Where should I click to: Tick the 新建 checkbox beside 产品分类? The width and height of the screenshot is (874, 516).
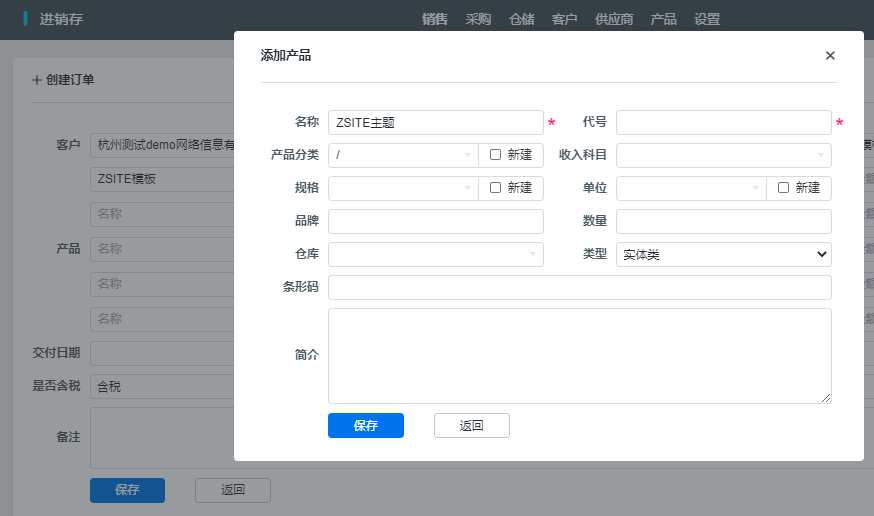[x=495, y=155]
